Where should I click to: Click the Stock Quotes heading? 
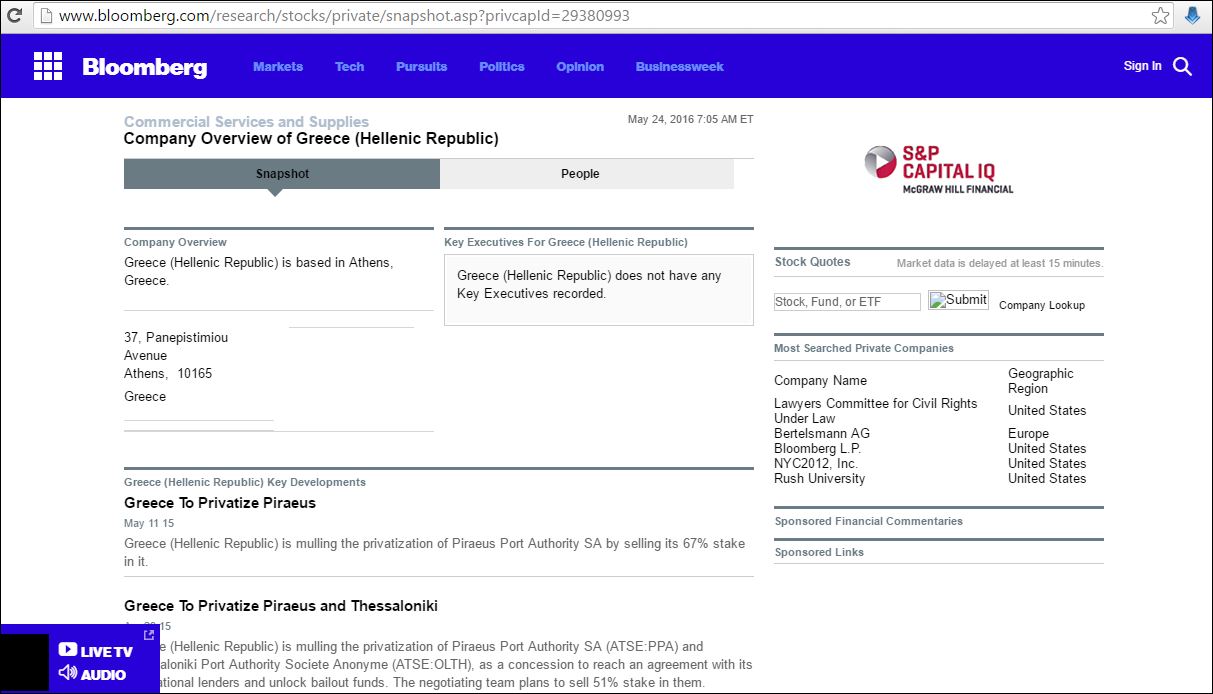point(813,262)
